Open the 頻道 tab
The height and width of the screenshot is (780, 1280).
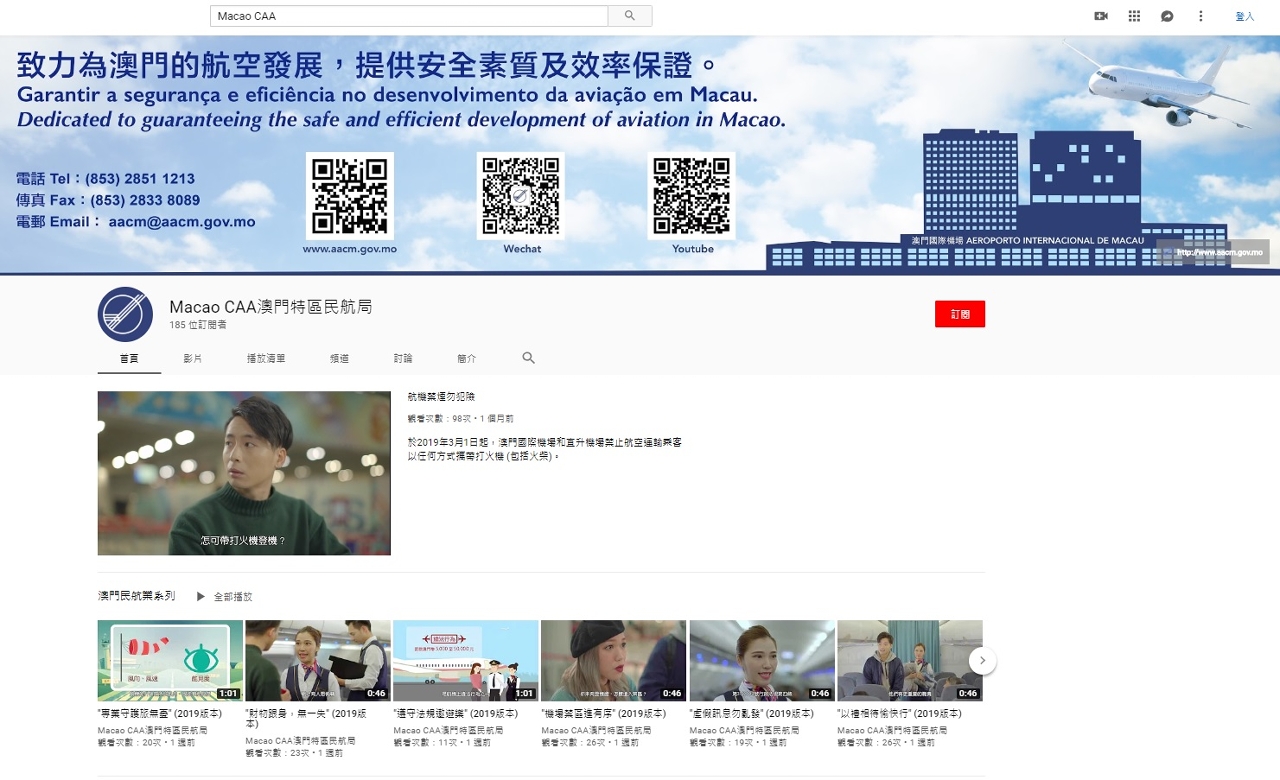[x=339, y=358]
